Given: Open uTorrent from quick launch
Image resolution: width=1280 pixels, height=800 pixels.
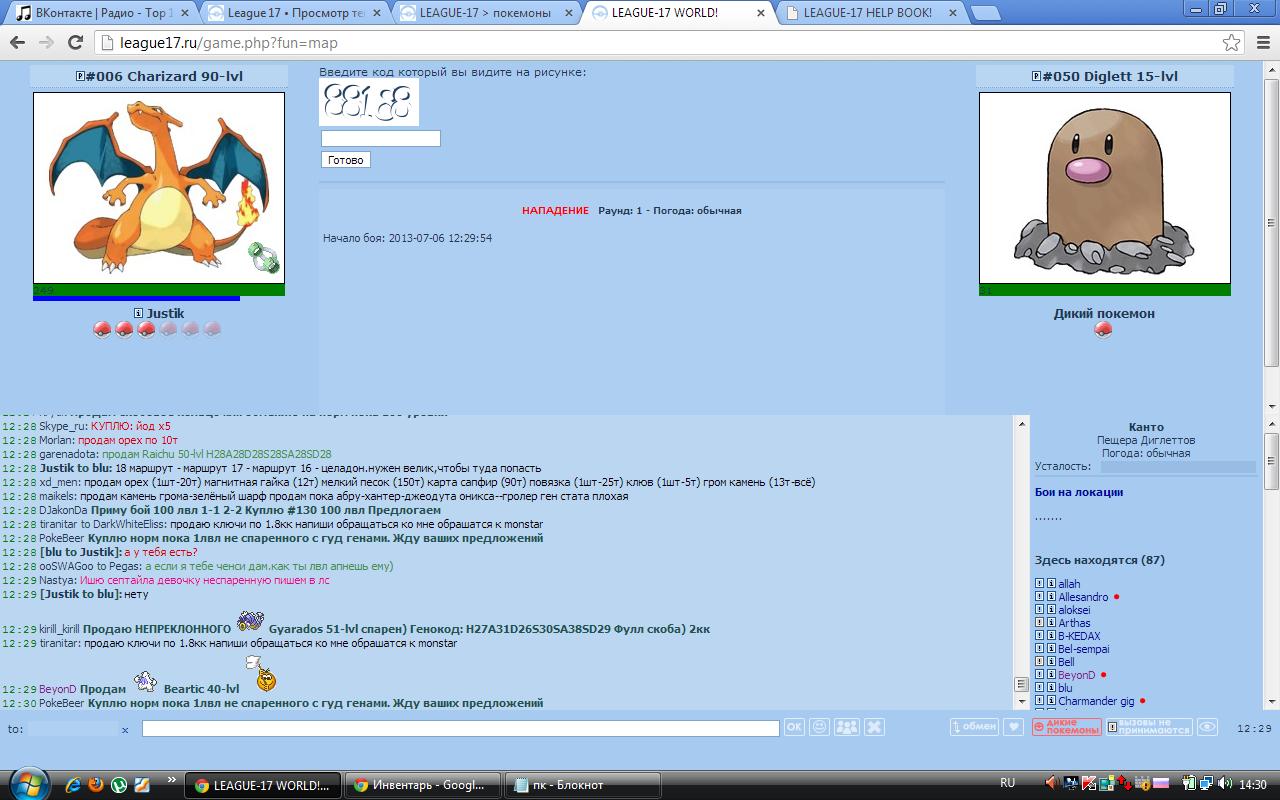Looking at the screenshot, I should coord(119,785).
